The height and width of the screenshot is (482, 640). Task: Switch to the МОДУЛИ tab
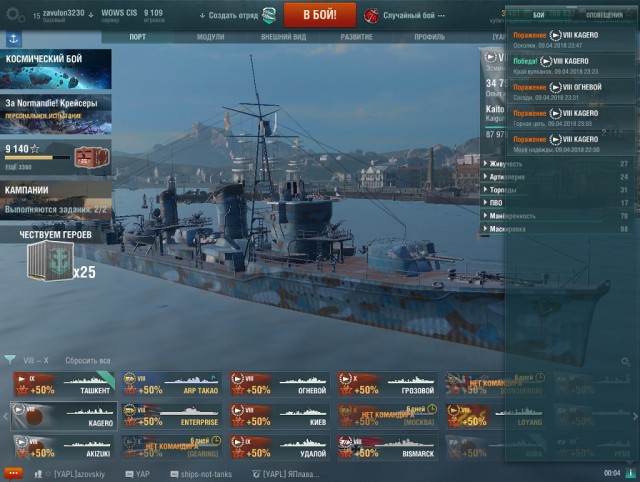pos(211,37)
